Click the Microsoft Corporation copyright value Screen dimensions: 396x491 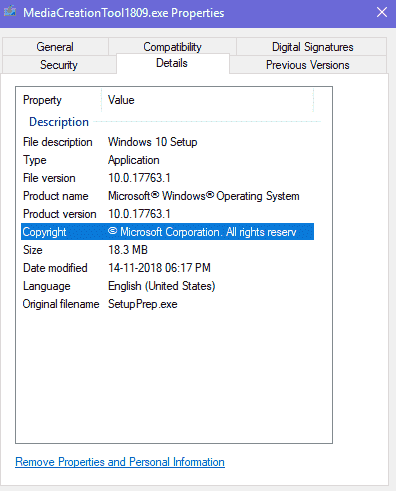click(202, 232)
